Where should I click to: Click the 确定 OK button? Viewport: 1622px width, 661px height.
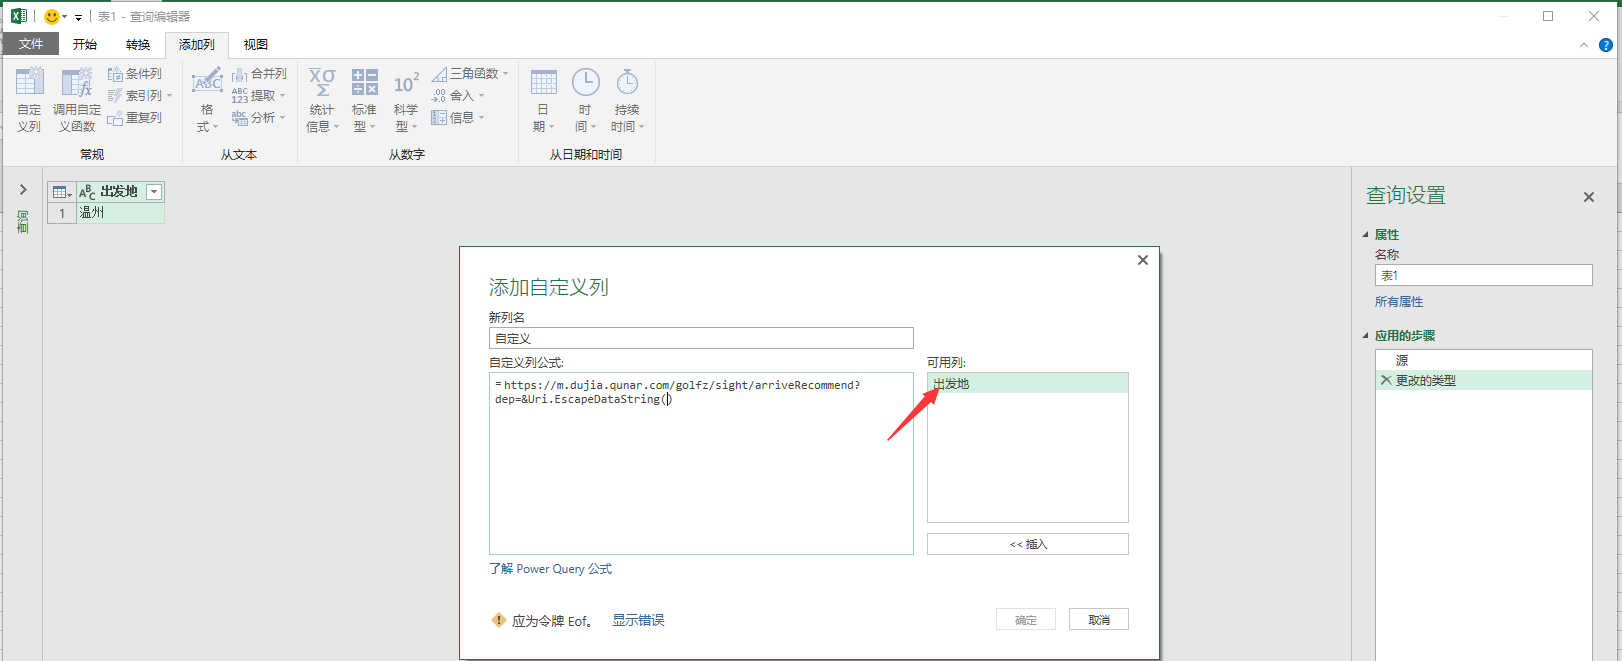coord(1026,620)
